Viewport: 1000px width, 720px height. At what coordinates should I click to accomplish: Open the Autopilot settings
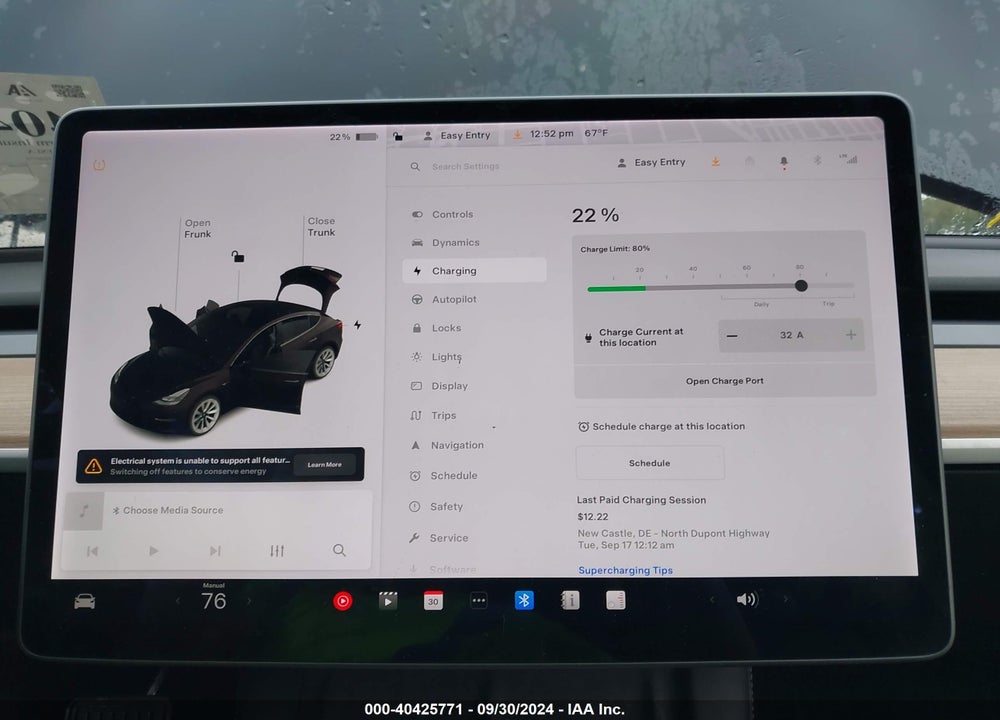pyautogui.click(x=453, y=299)
